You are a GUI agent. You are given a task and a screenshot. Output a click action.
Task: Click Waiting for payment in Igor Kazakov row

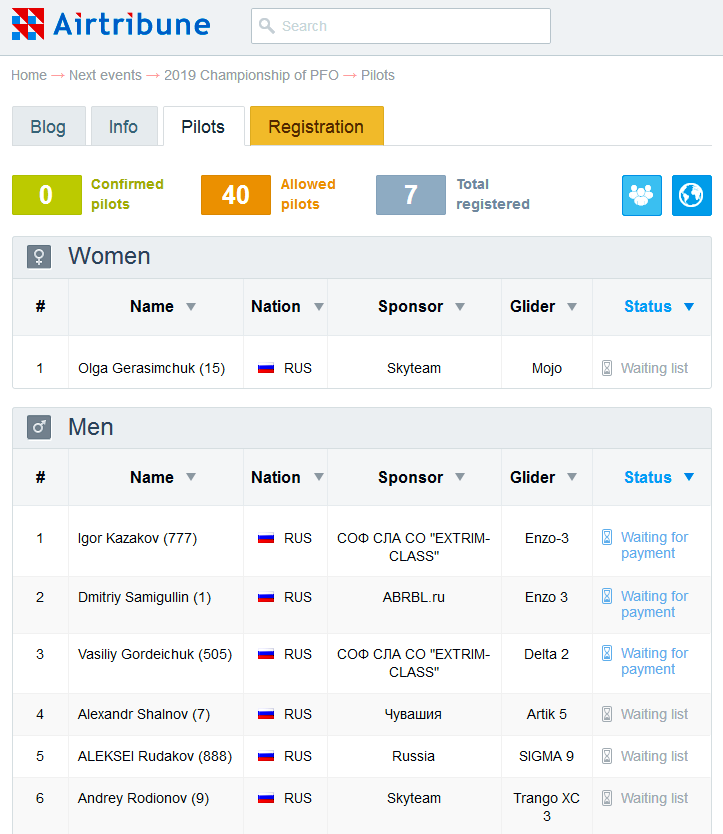point(654,545)
